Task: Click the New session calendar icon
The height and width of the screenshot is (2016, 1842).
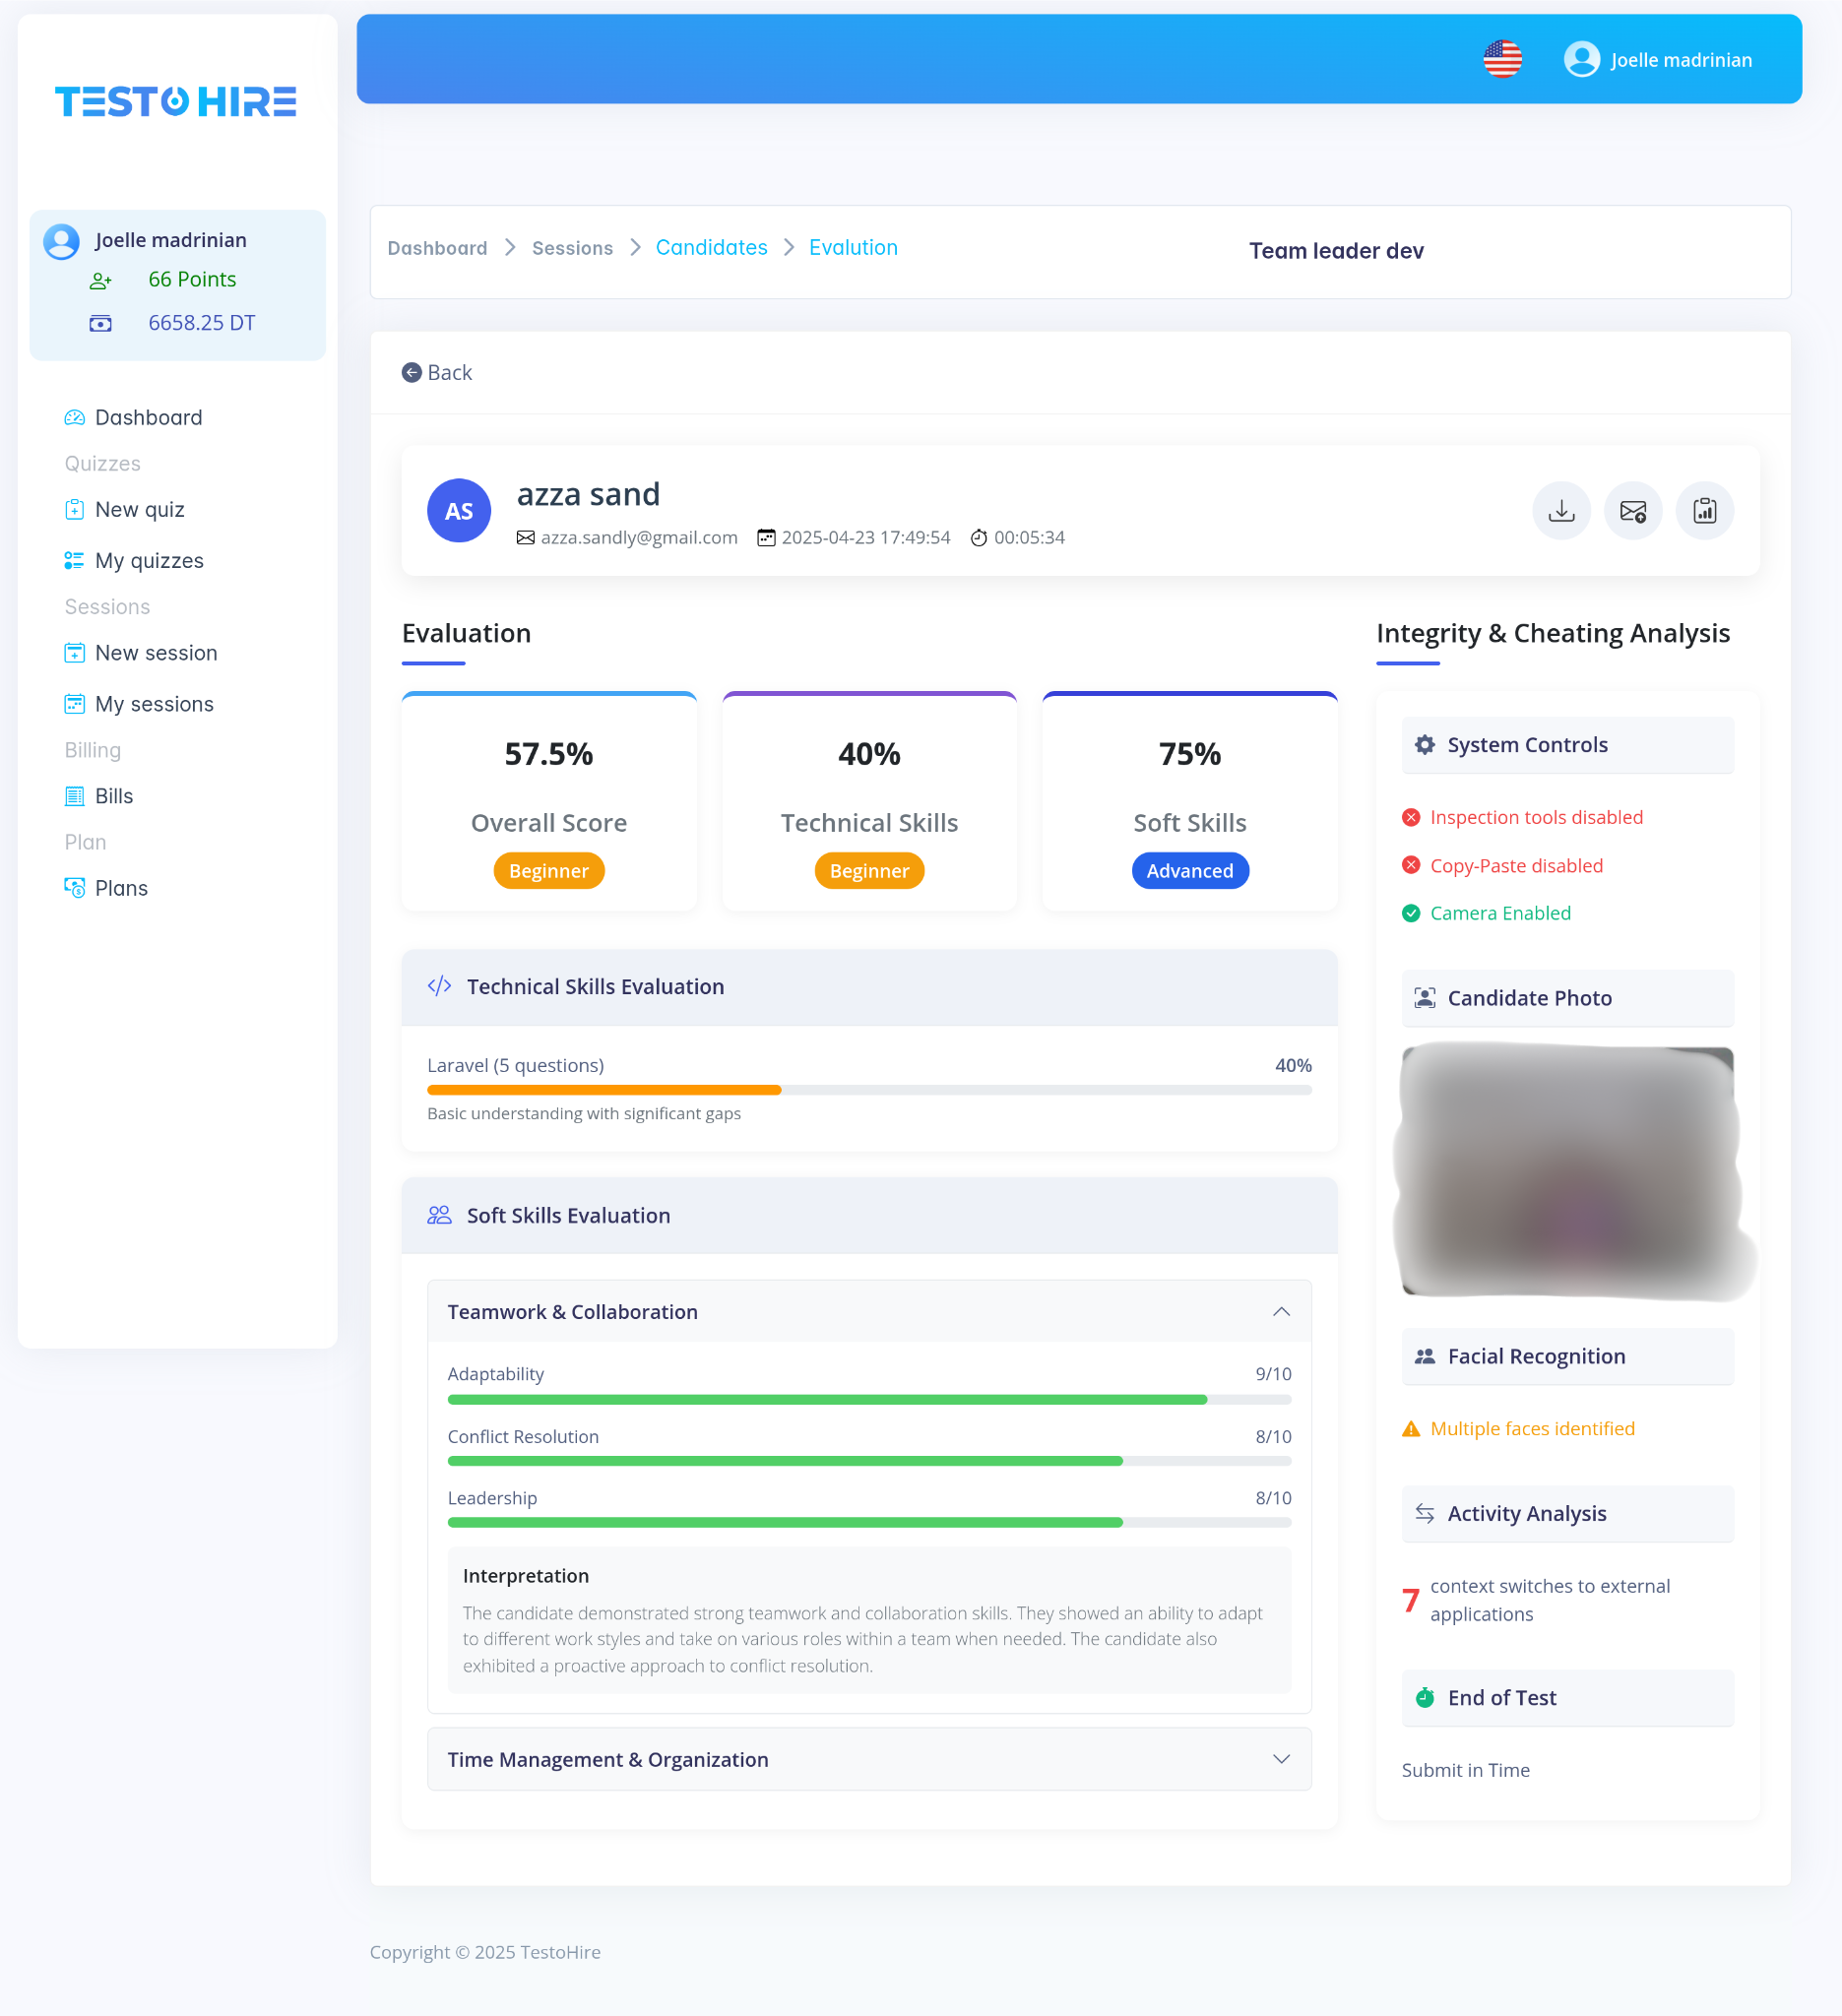Action: (x=75, y=652)
